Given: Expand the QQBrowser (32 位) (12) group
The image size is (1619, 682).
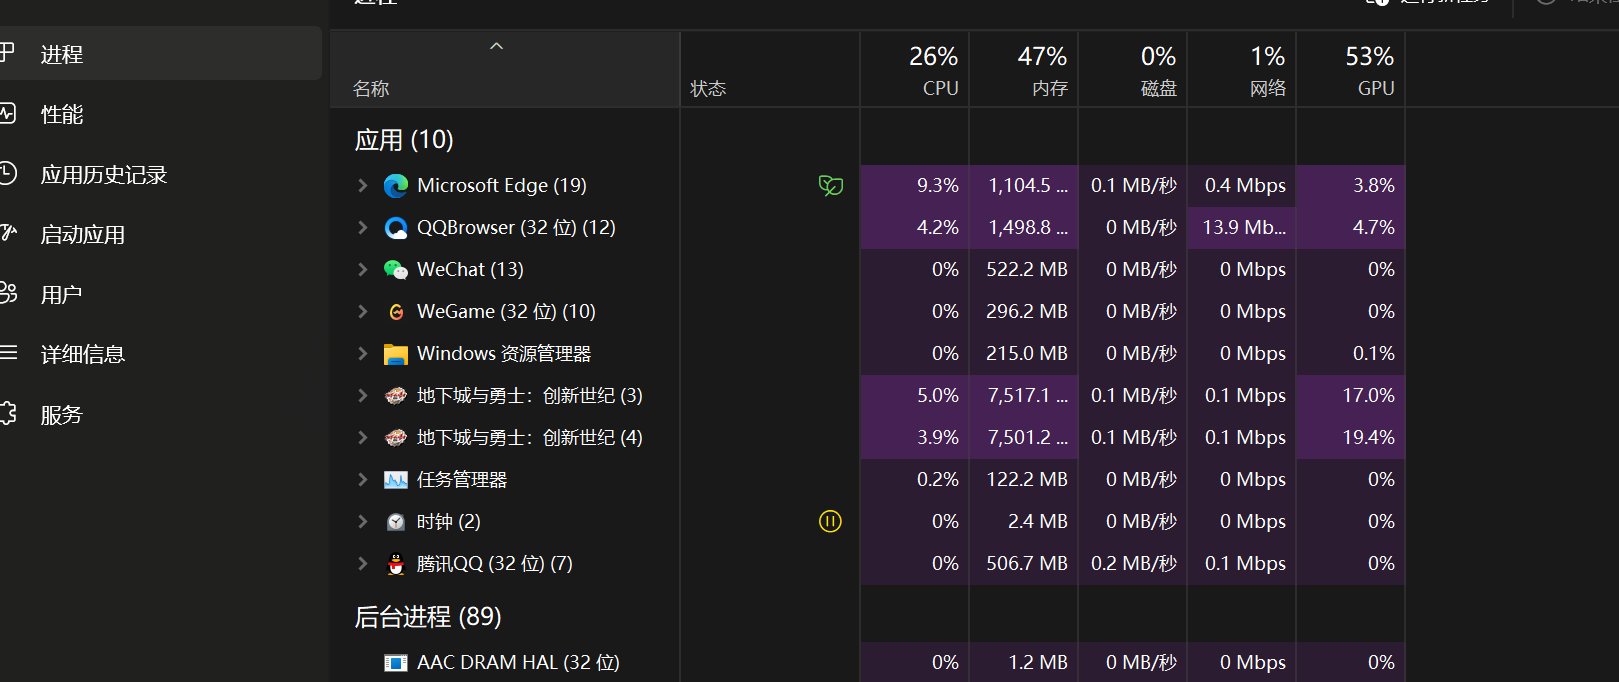Looking at the screenshot, I should pos(363,227).
